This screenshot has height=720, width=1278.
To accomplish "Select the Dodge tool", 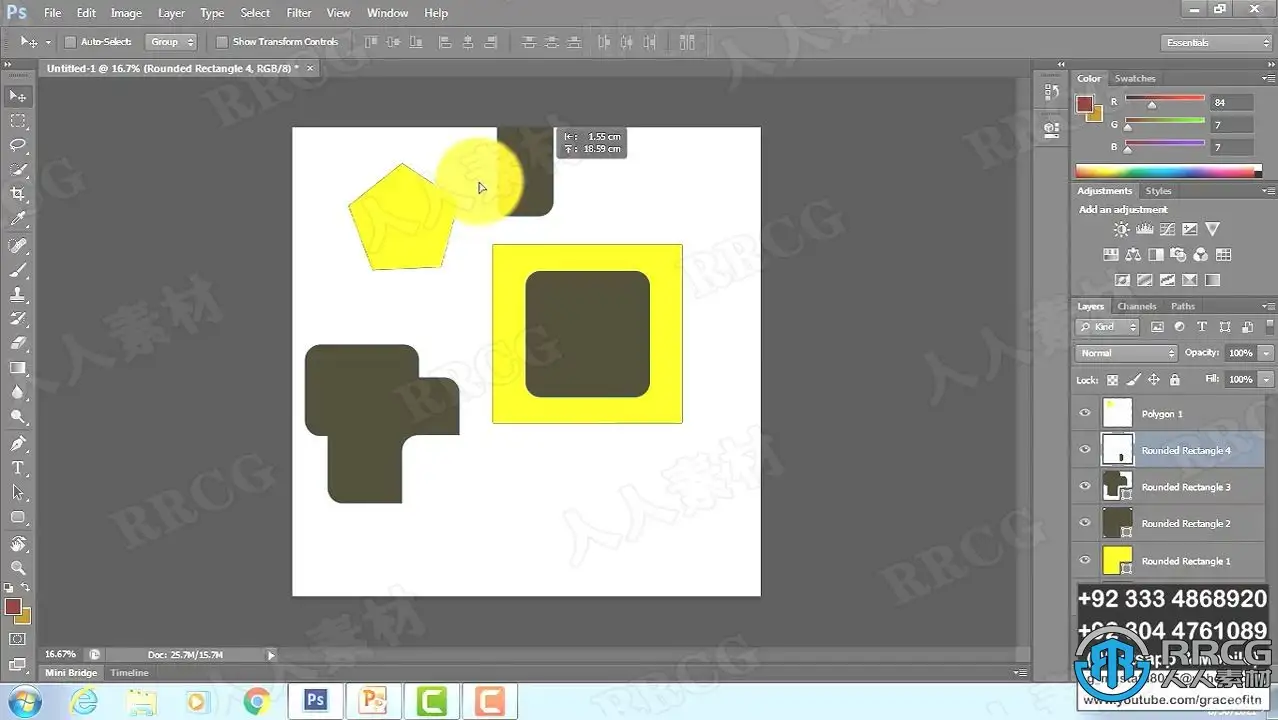I will (18, 418).
